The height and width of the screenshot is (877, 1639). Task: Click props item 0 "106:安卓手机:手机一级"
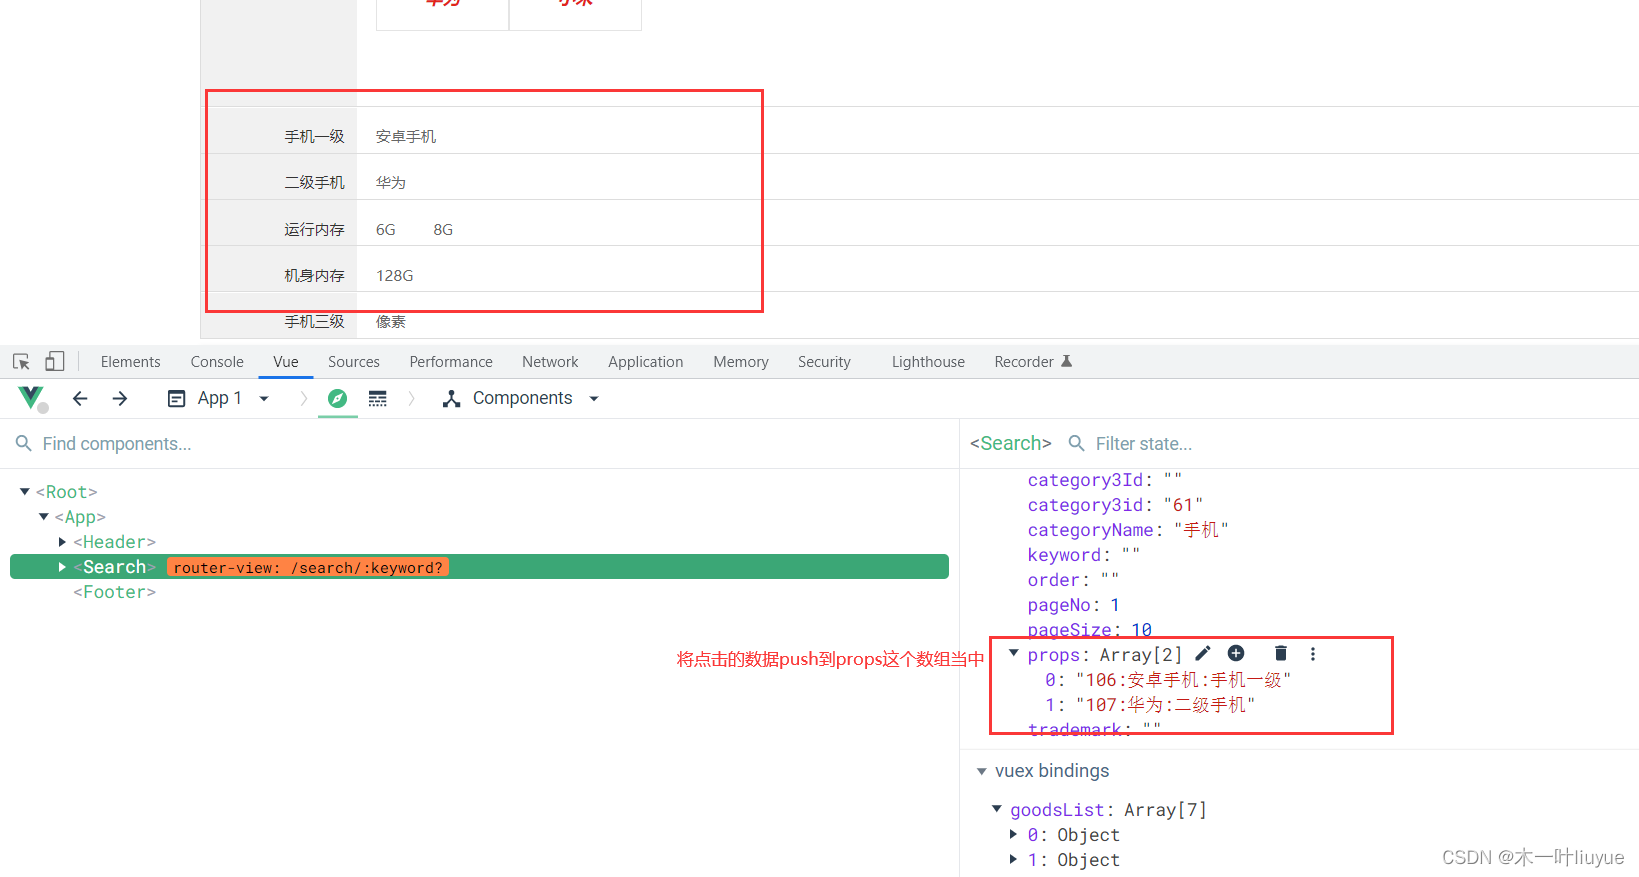pyautogui.click(x=1183, y=680)
